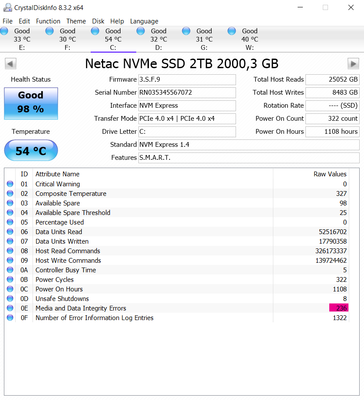Open the File menu
The height and width of the screenshot is (400, 364).
pos(7,21)
